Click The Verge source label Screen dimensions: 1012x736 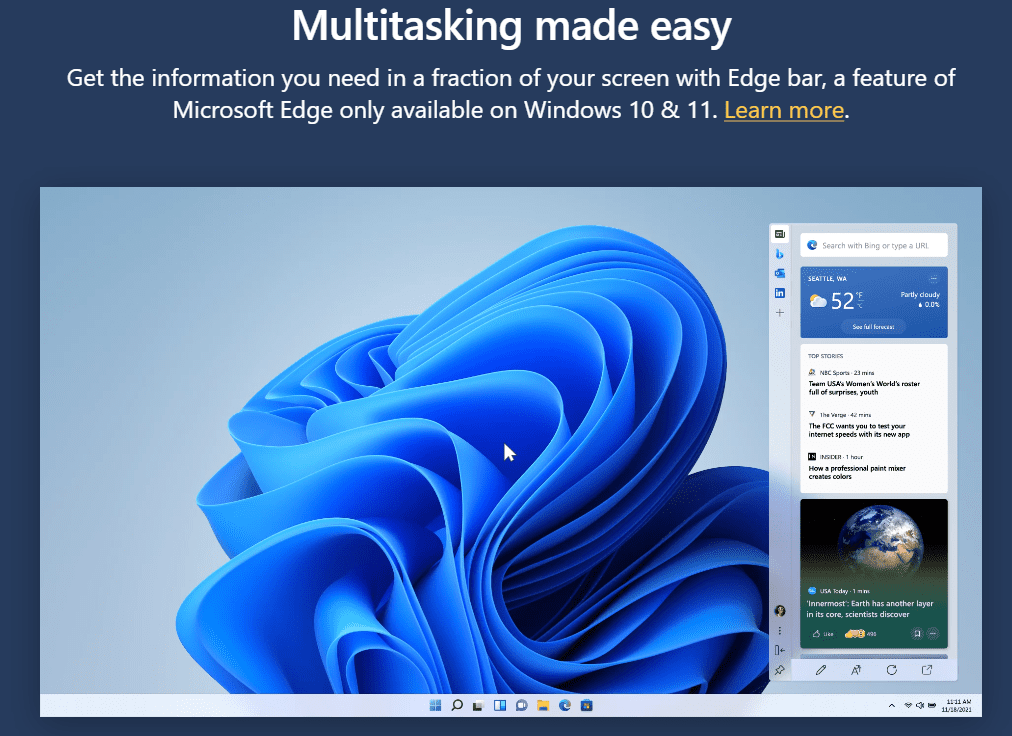tap(833, 414)
